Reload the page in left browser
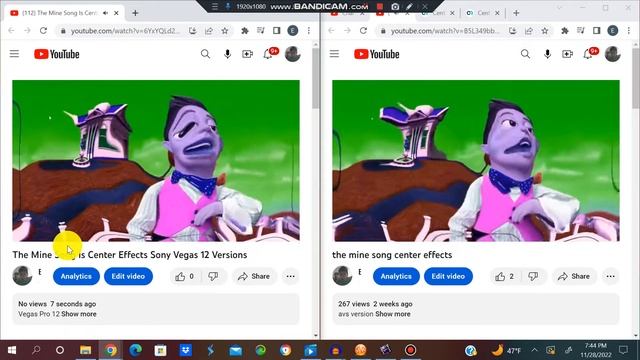This screenshot has width=640, height=360. 43,31
